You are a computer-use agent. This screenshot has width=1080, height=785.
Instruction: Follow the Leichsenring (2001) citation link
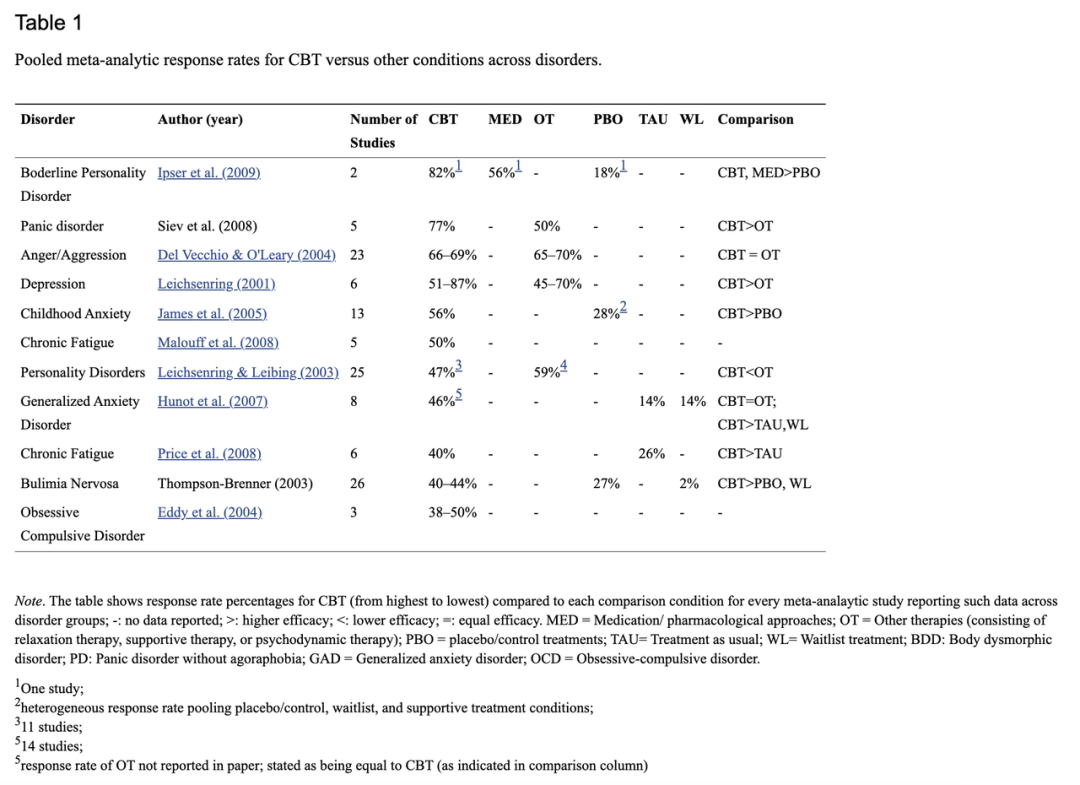(216, 284)
